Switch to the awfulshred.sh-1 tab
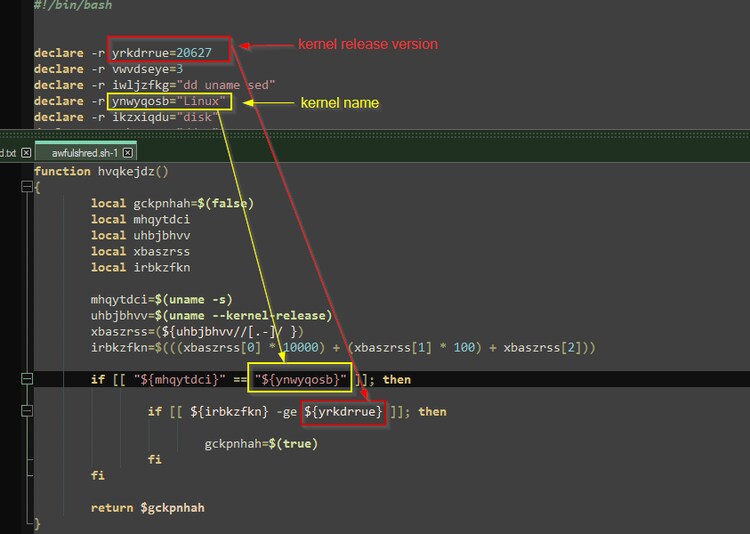750x534 pixels. 86,153
